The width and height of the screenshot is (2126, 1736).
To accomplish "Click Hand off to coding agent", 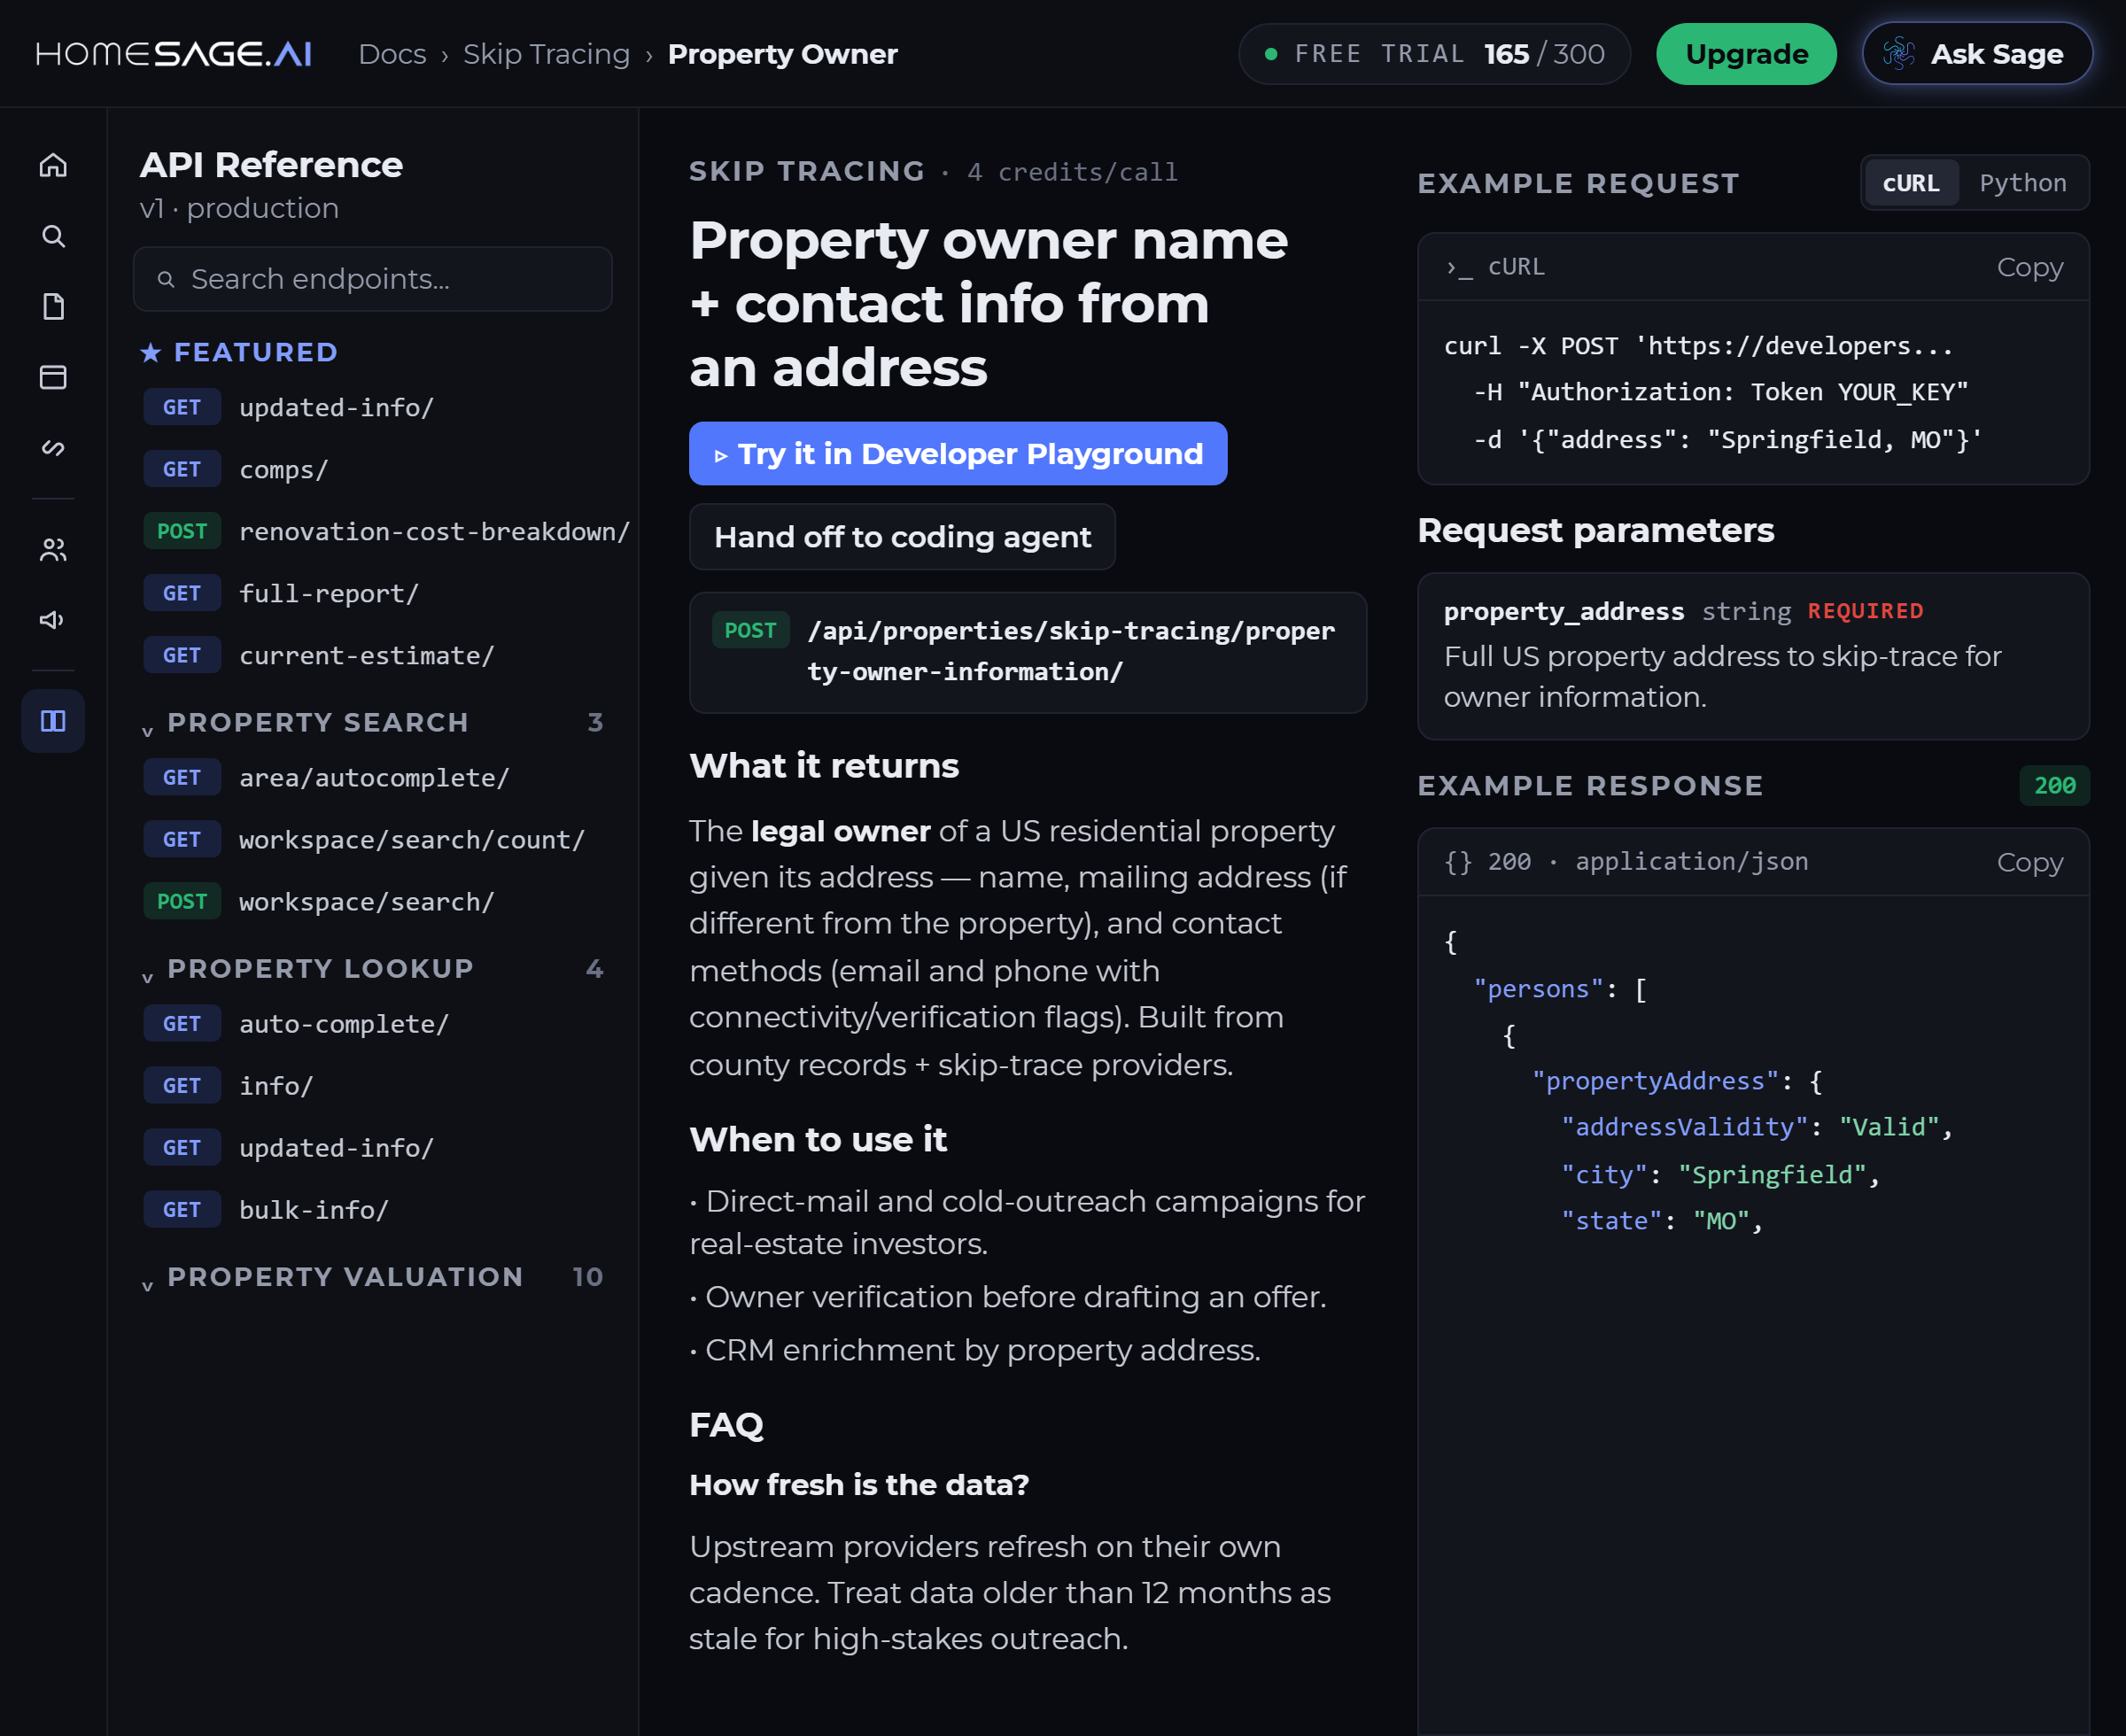I will (x=902, y=537).
